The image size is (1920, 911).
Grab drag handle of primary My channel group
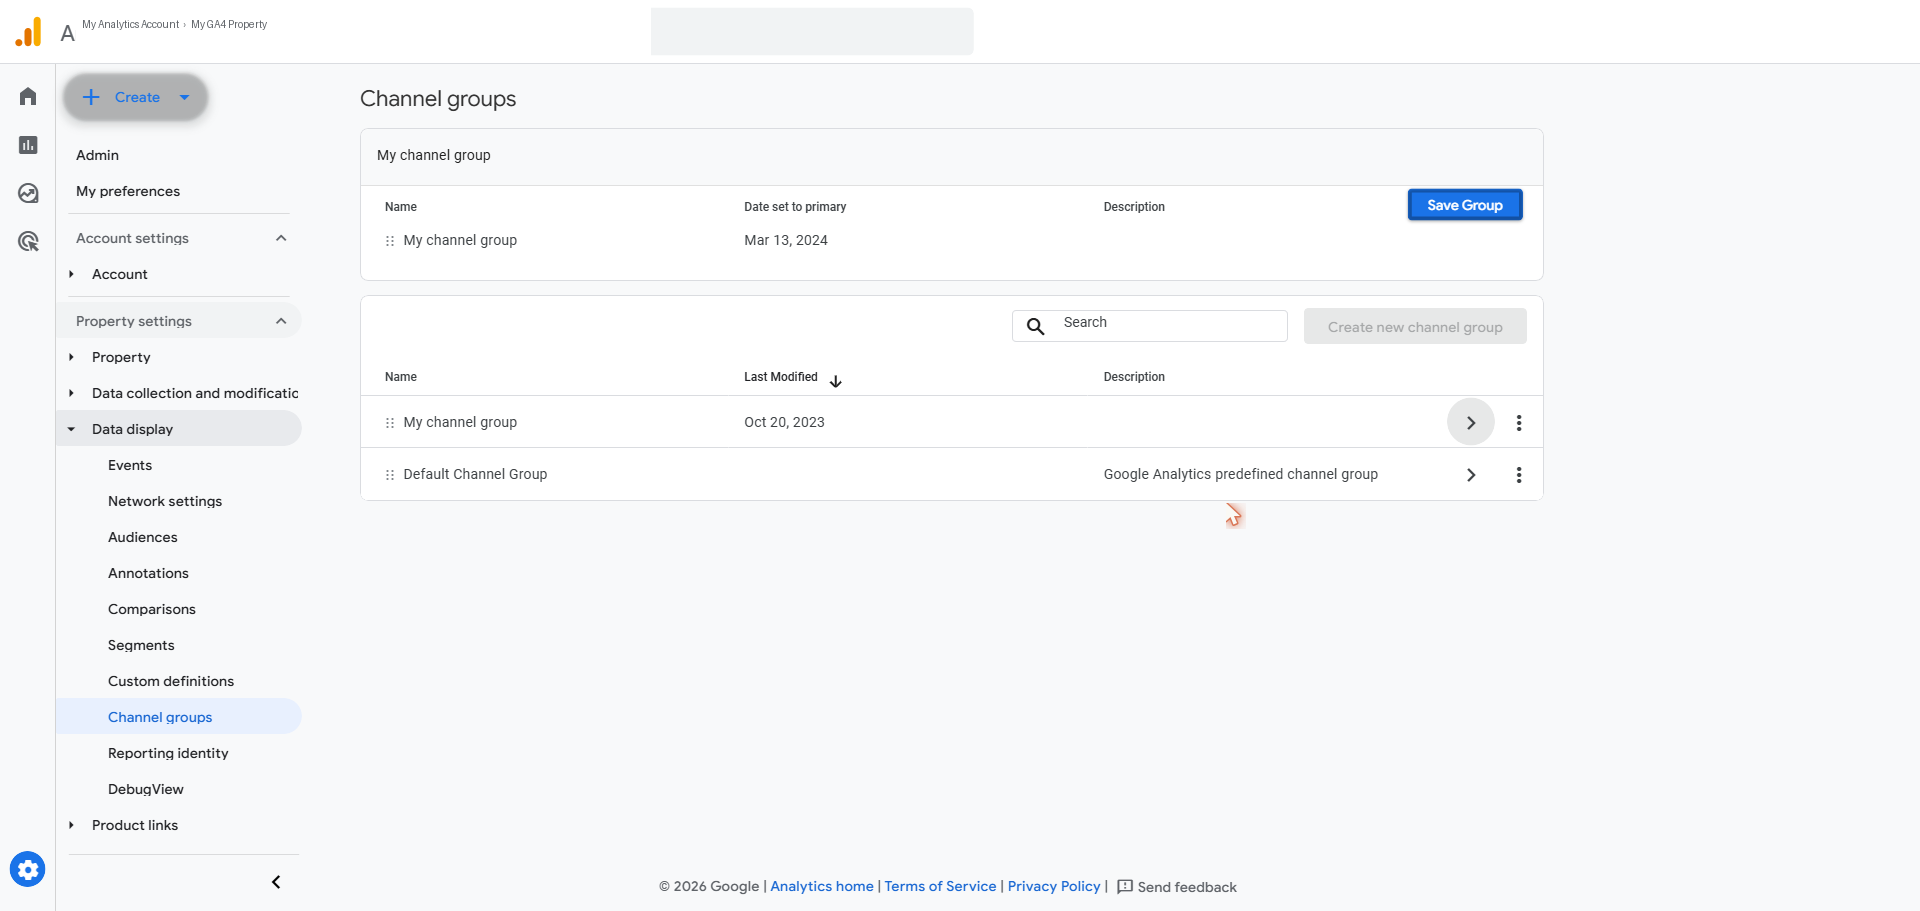coord(390,241)
